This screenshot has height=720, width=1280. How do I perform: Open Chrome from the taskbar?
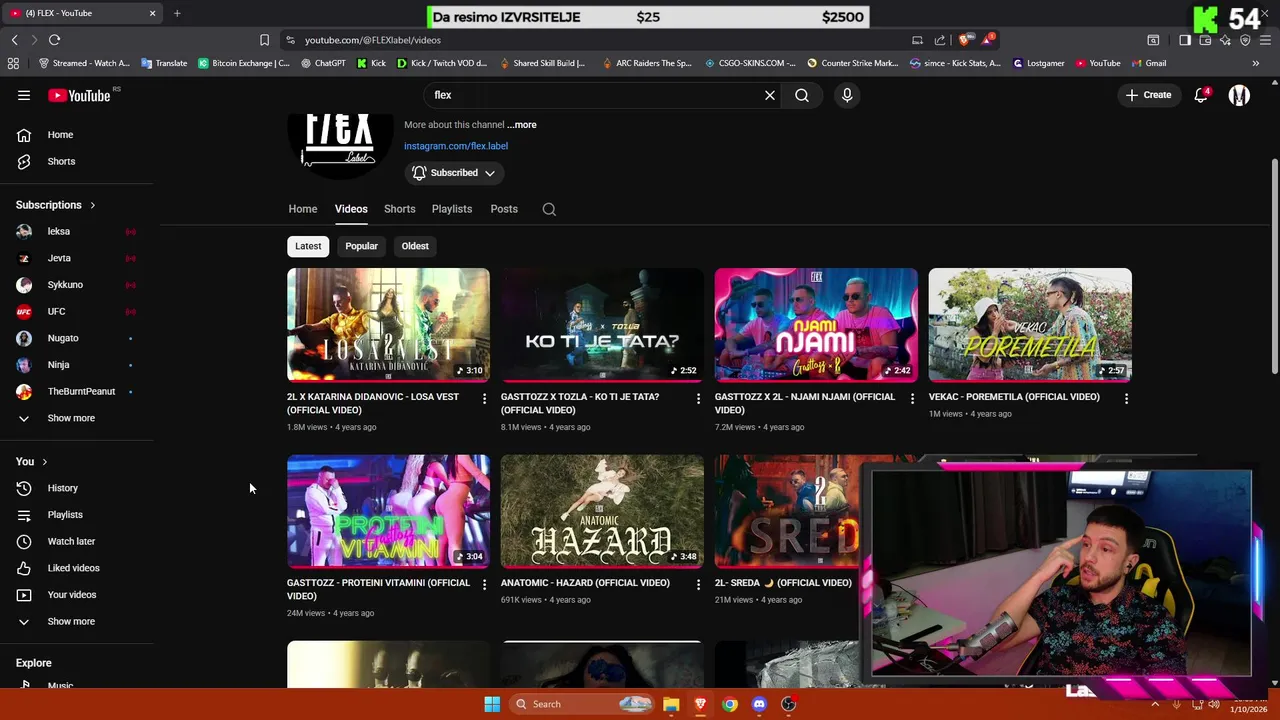[730, 704]
